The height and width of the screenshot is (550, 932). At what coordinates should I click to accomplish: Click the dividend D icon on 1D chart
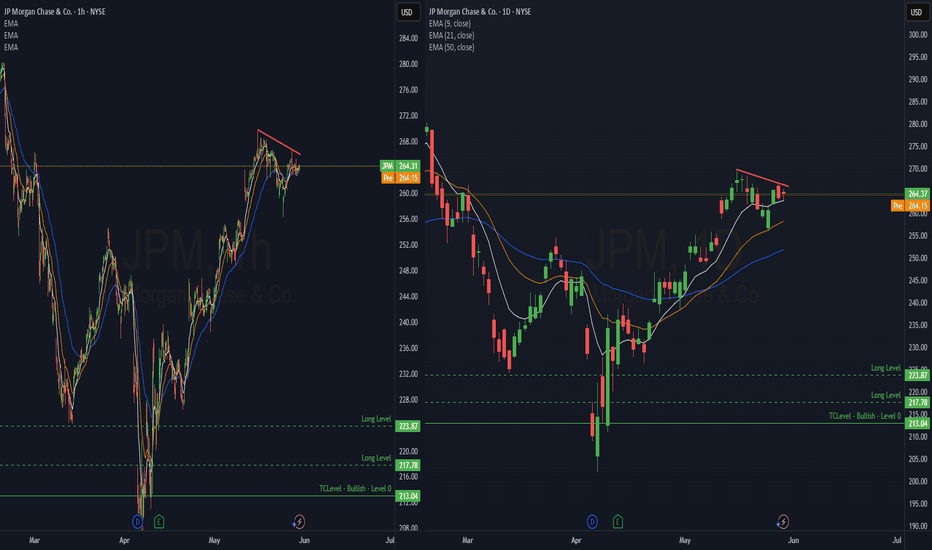coord(592,522)
